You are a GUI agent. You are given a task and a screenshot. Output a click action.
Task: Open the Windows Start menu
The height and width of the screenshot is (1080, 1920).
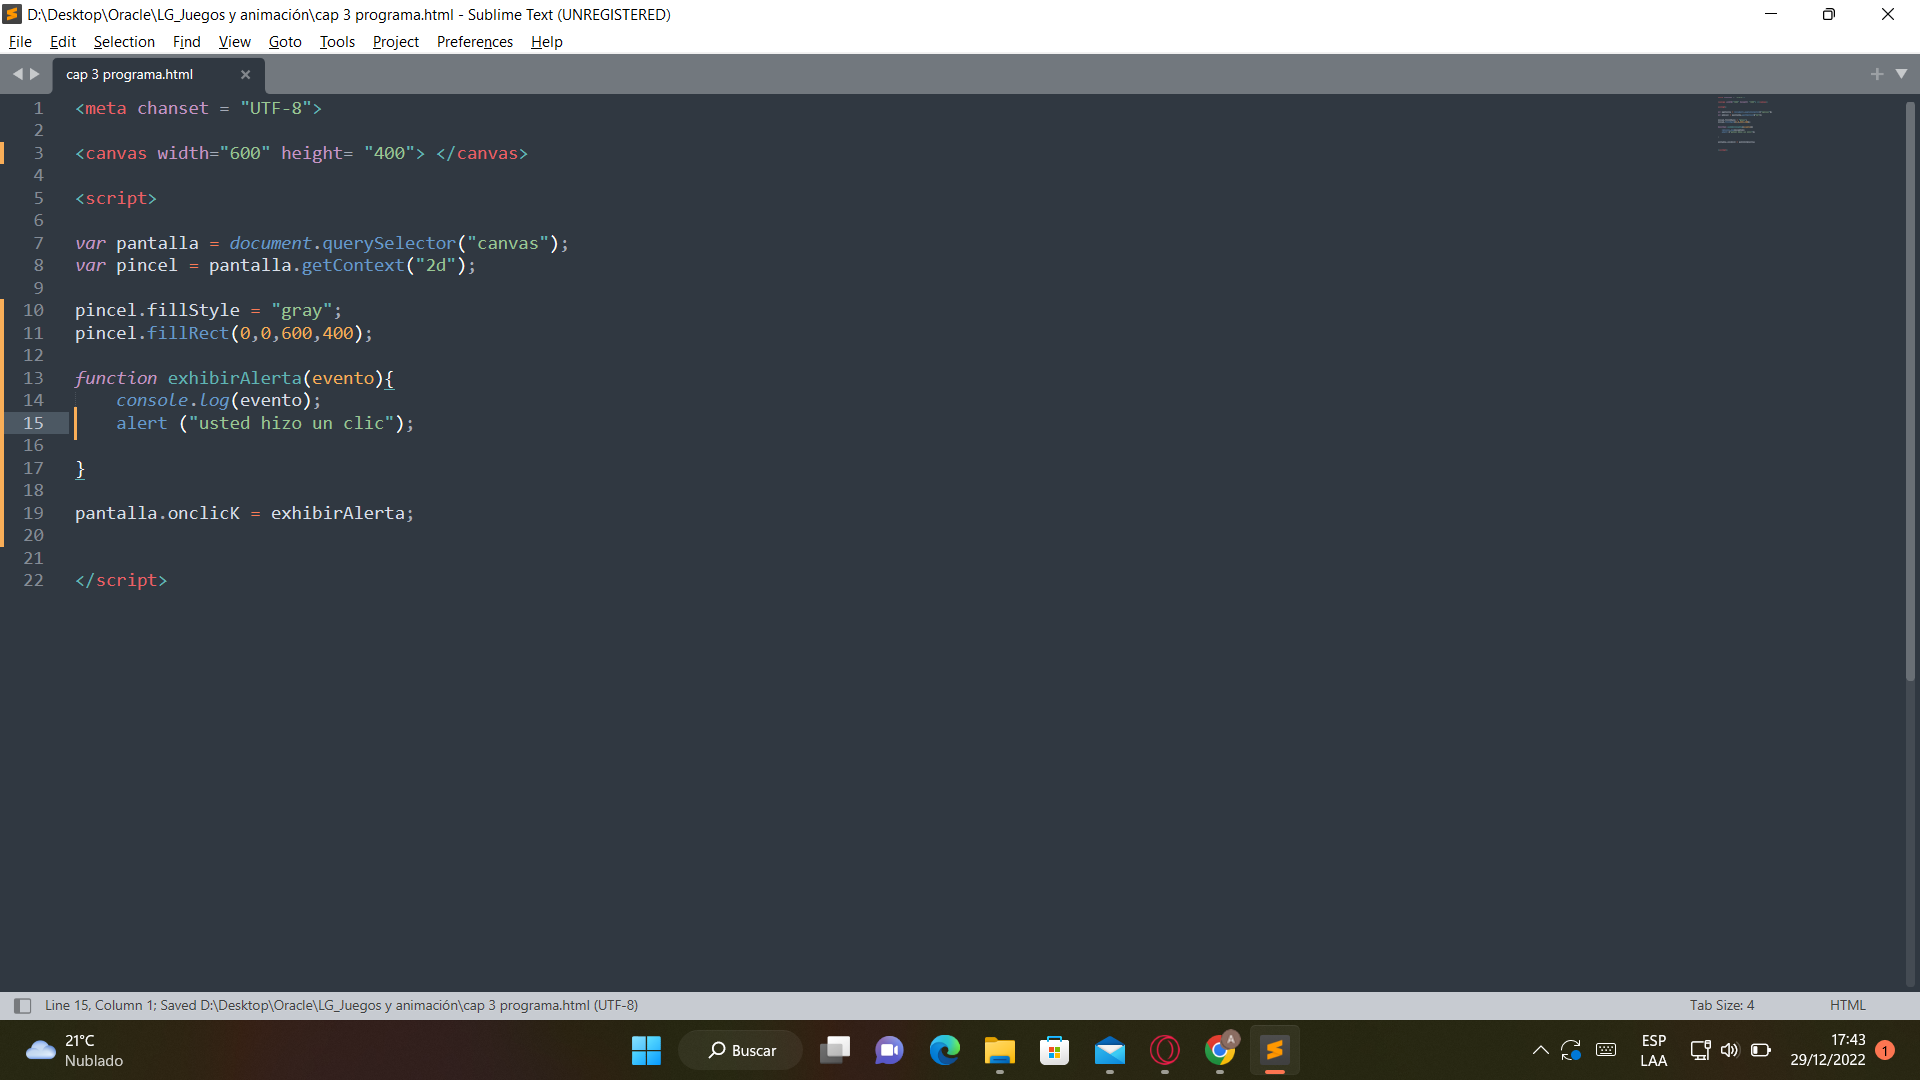646,1050
